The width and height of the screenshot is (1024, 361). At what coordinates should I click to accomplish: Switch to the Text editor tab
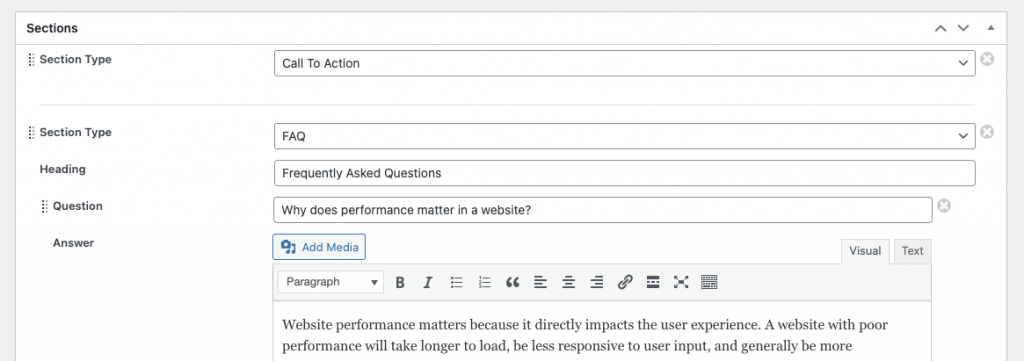[x=912, y=251]
